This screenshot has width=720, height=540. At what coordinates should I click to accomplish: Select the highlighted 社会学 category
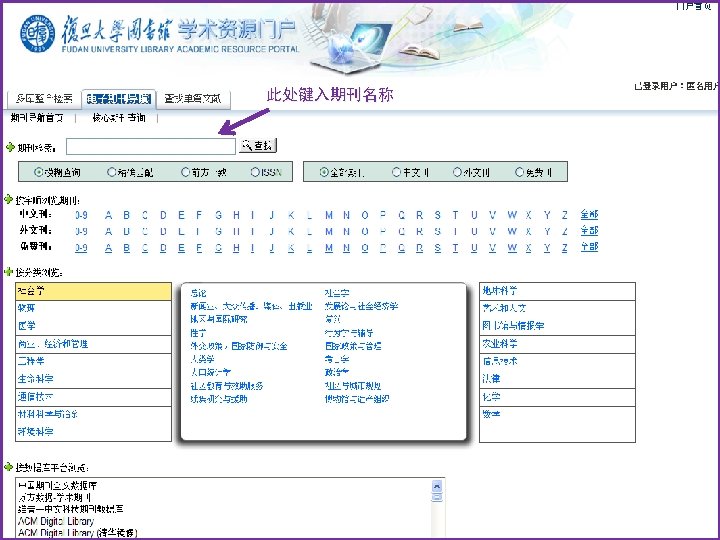coord(93,291)
